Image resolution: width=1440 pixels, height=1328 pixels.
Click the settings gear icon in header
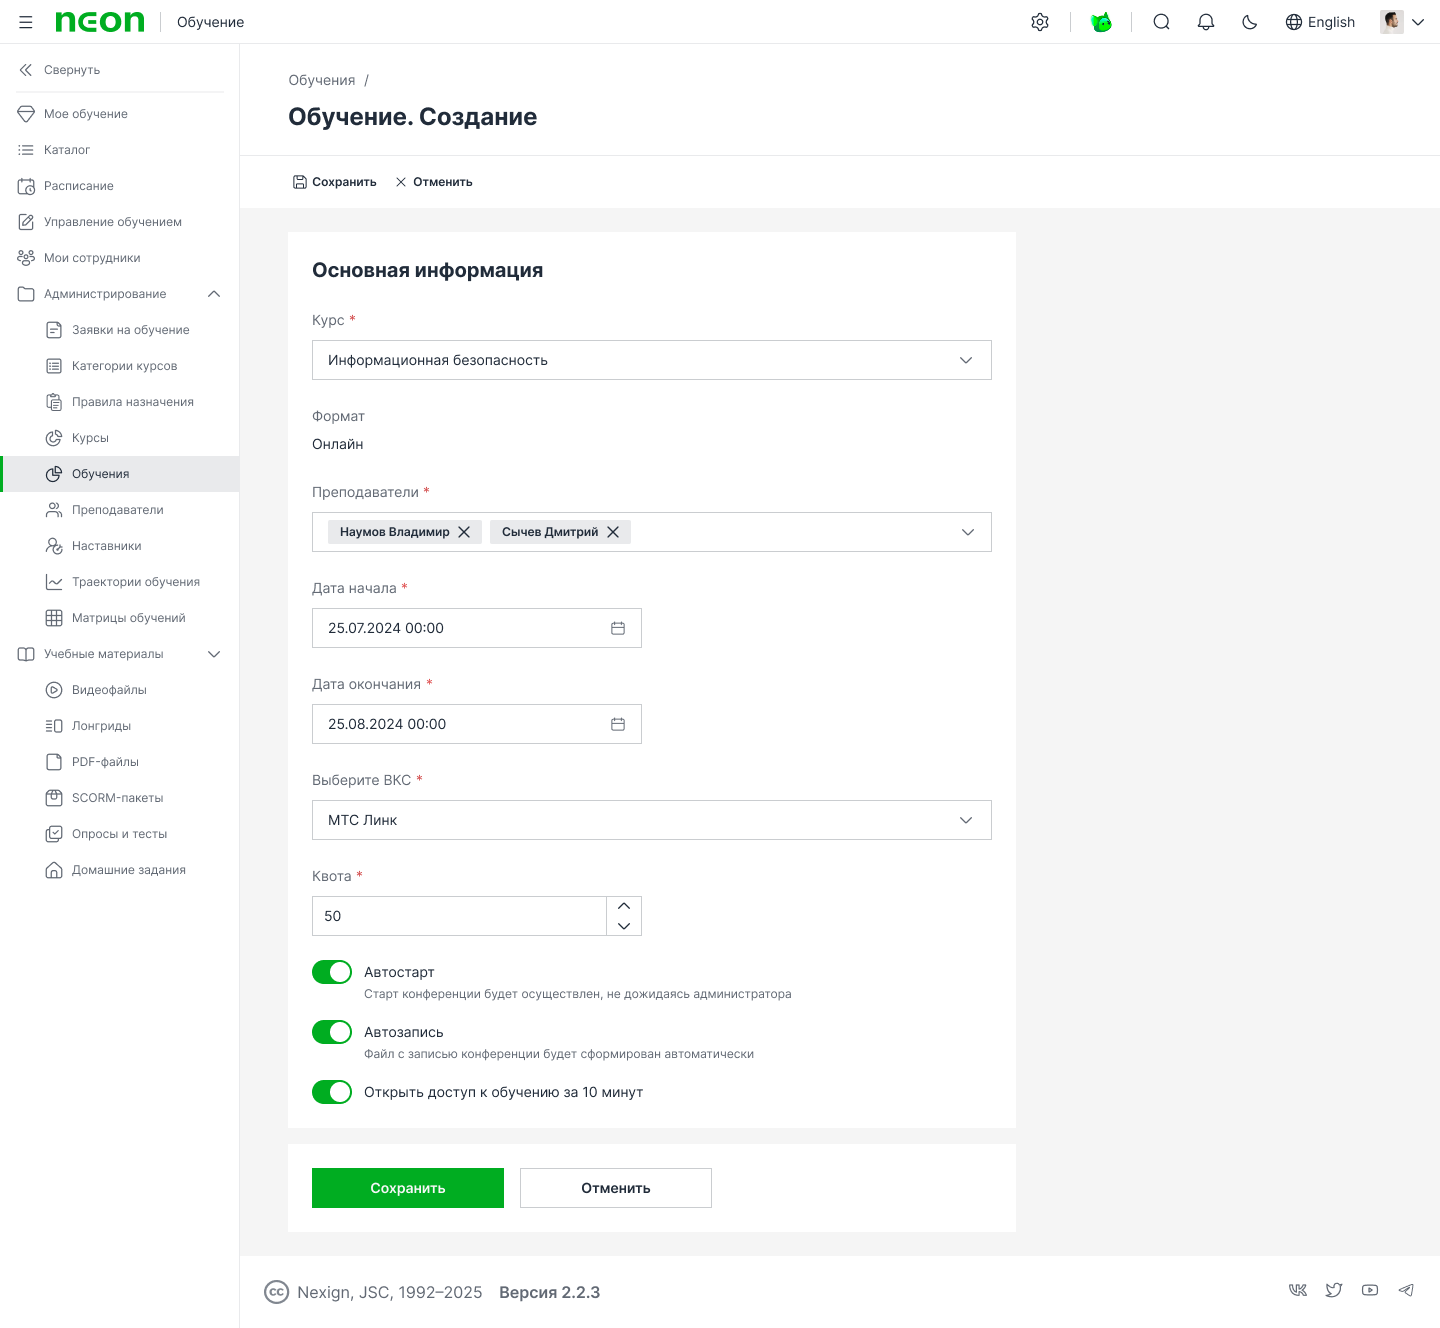tap(1040, 22)
